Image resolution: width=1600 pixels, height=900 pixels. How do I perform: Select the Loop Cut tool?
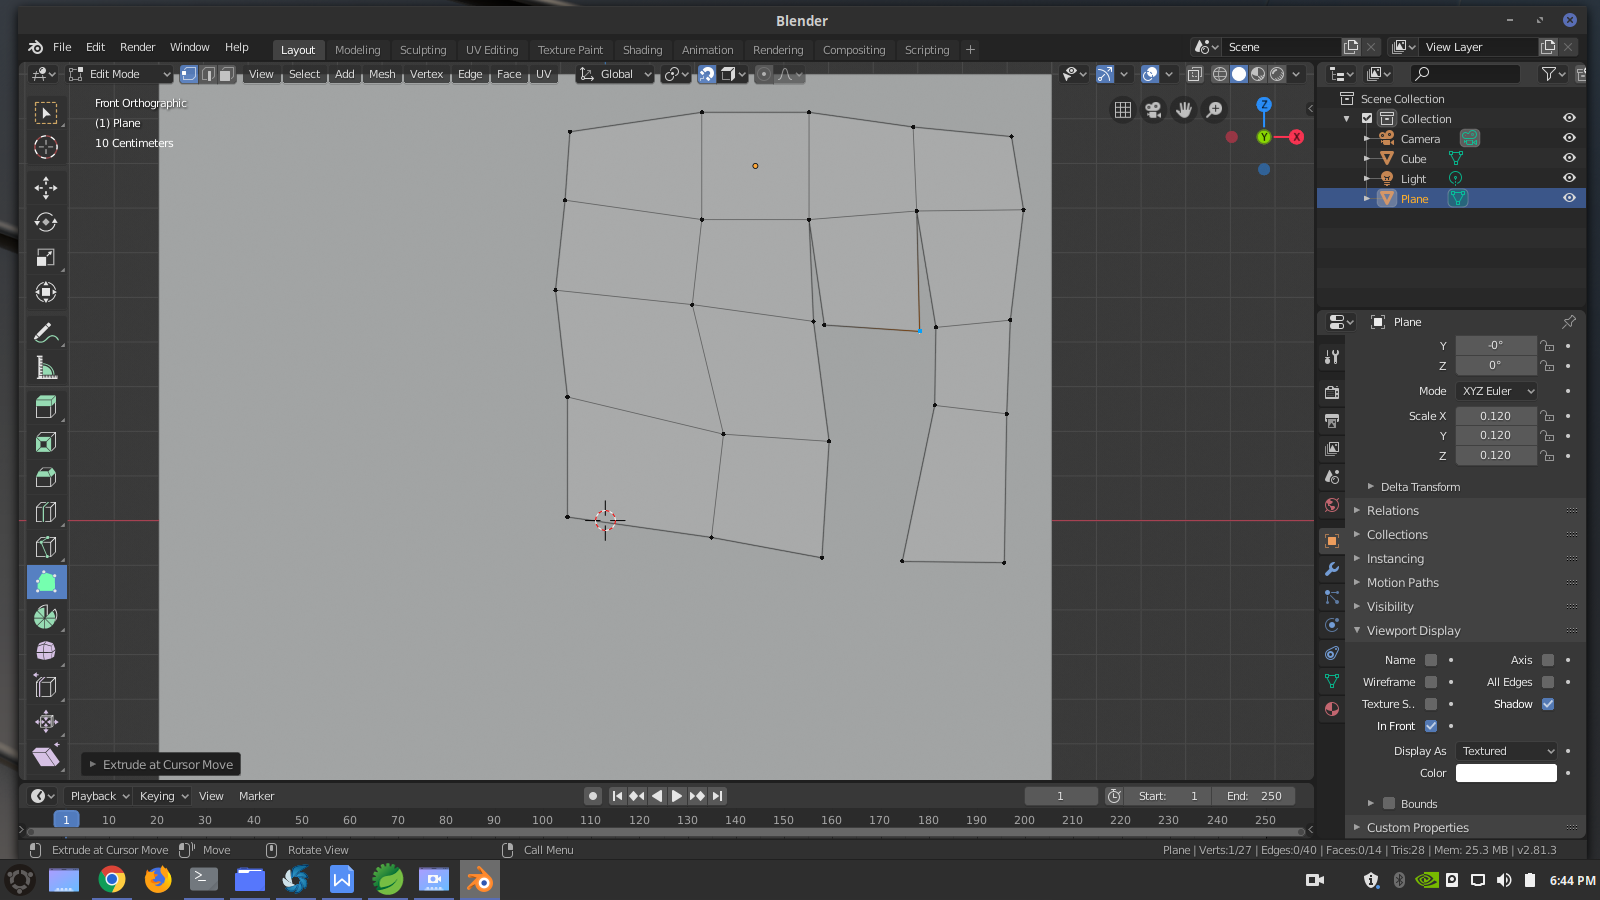[x=46, y=512]
